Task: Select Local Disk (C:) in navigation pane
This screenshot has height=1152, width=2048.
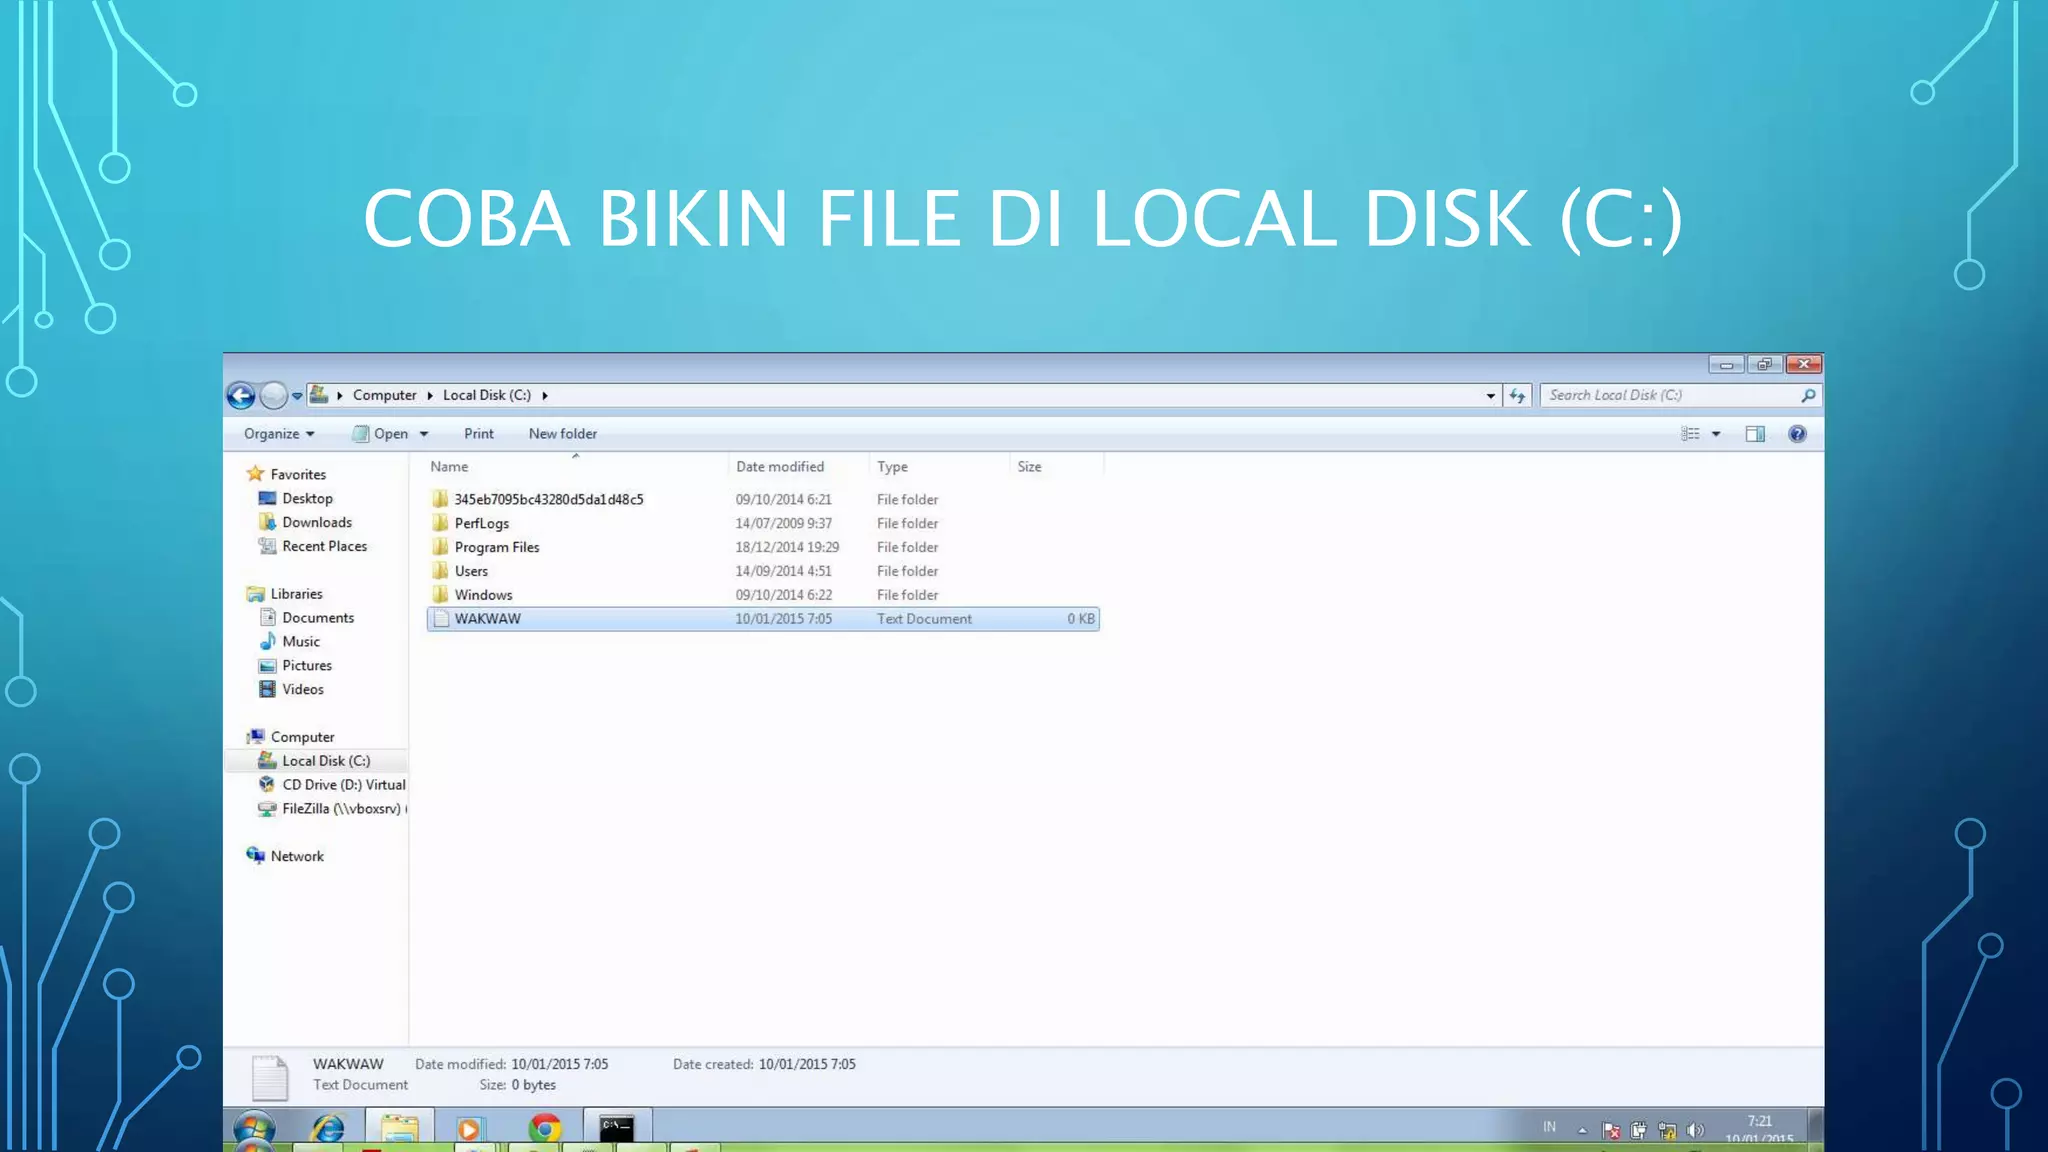Action: coord(326,761)
